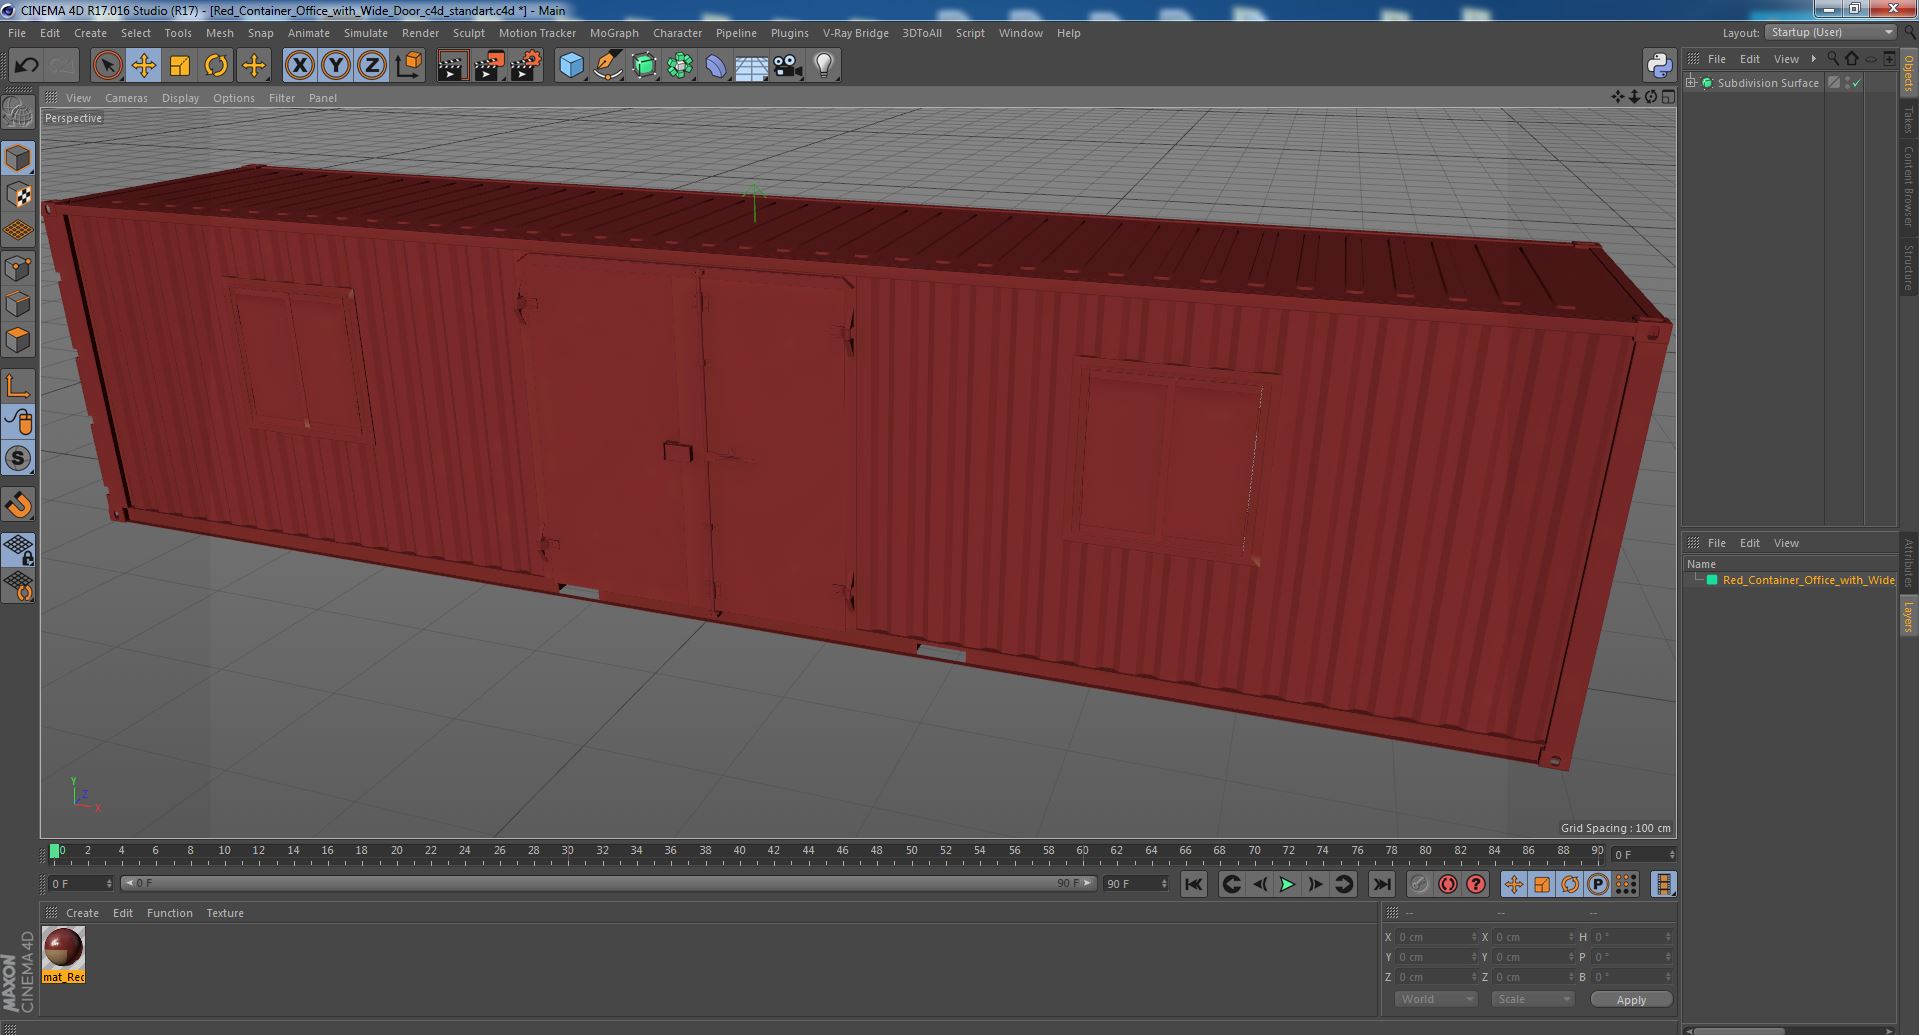The width and height of the screenshot is (1919, 1035).
Task: Click the end frame 90 F field
Action: coord(1135,884)
